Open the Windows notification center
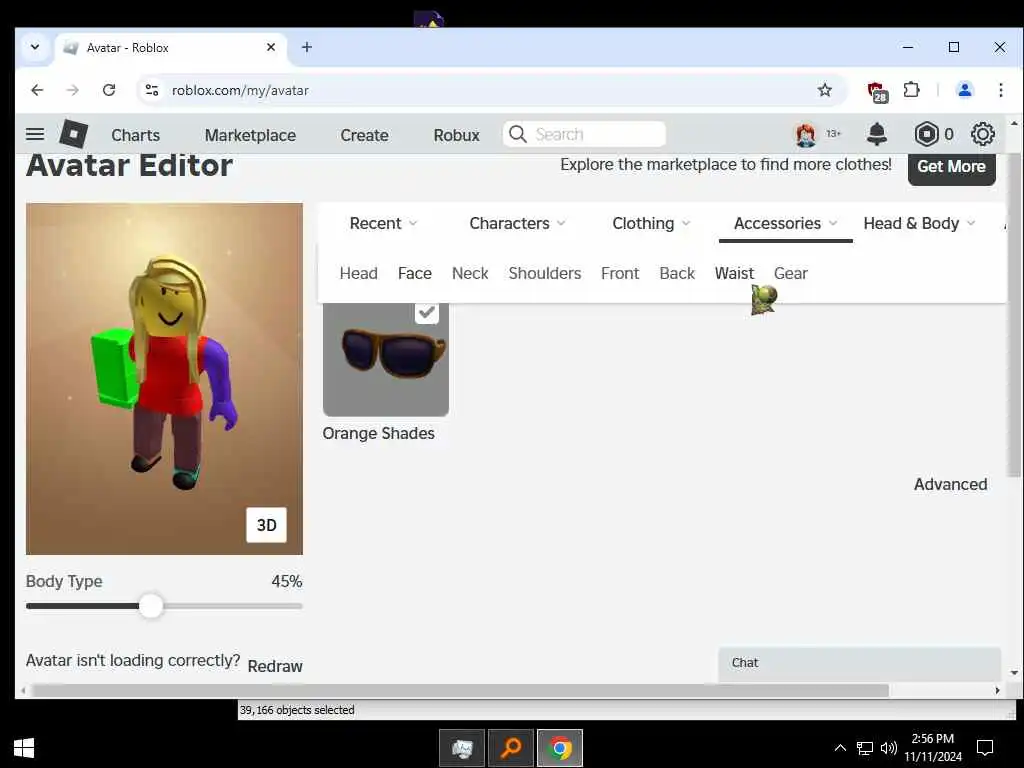 985,748
